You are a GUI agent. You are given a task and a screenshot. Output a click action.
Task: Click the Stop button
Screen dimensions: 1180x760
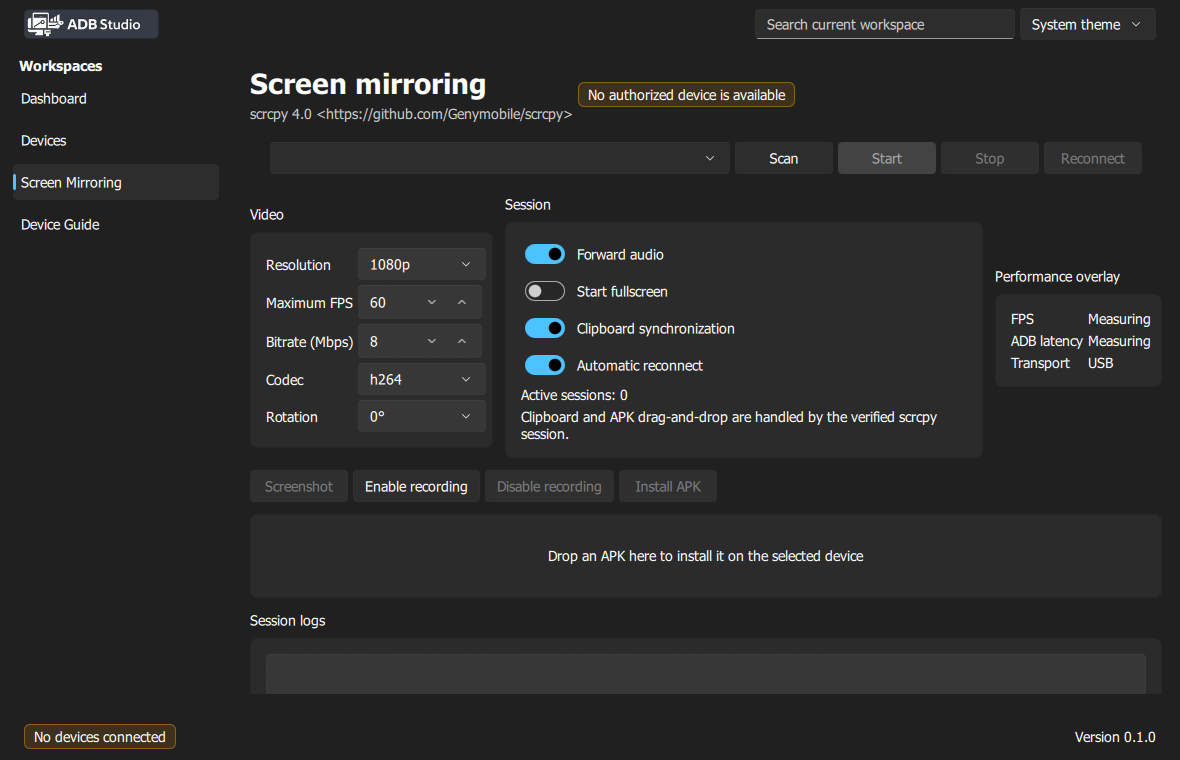990,158
